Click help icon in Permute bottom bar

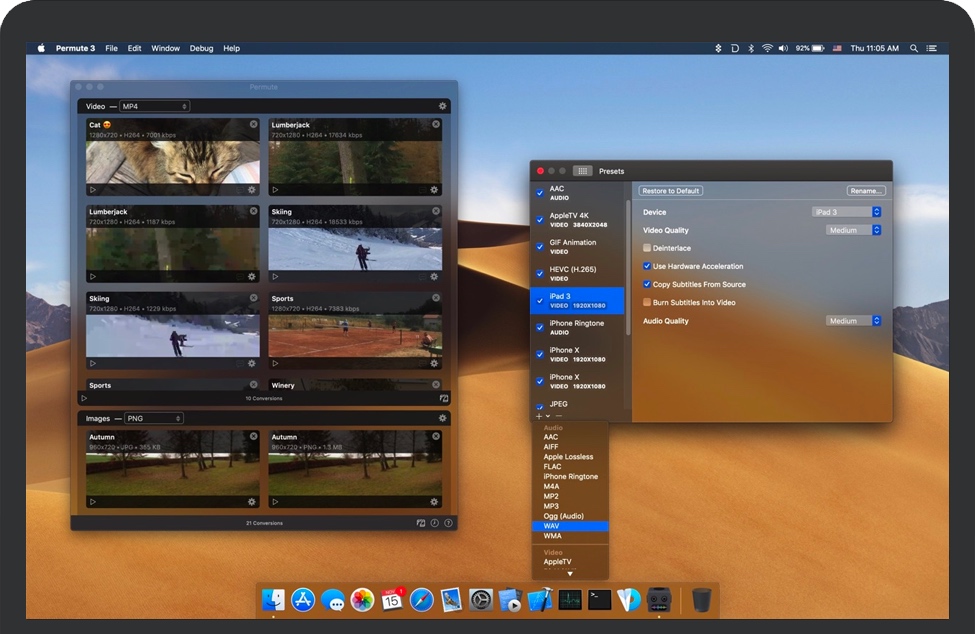(448, 523)
